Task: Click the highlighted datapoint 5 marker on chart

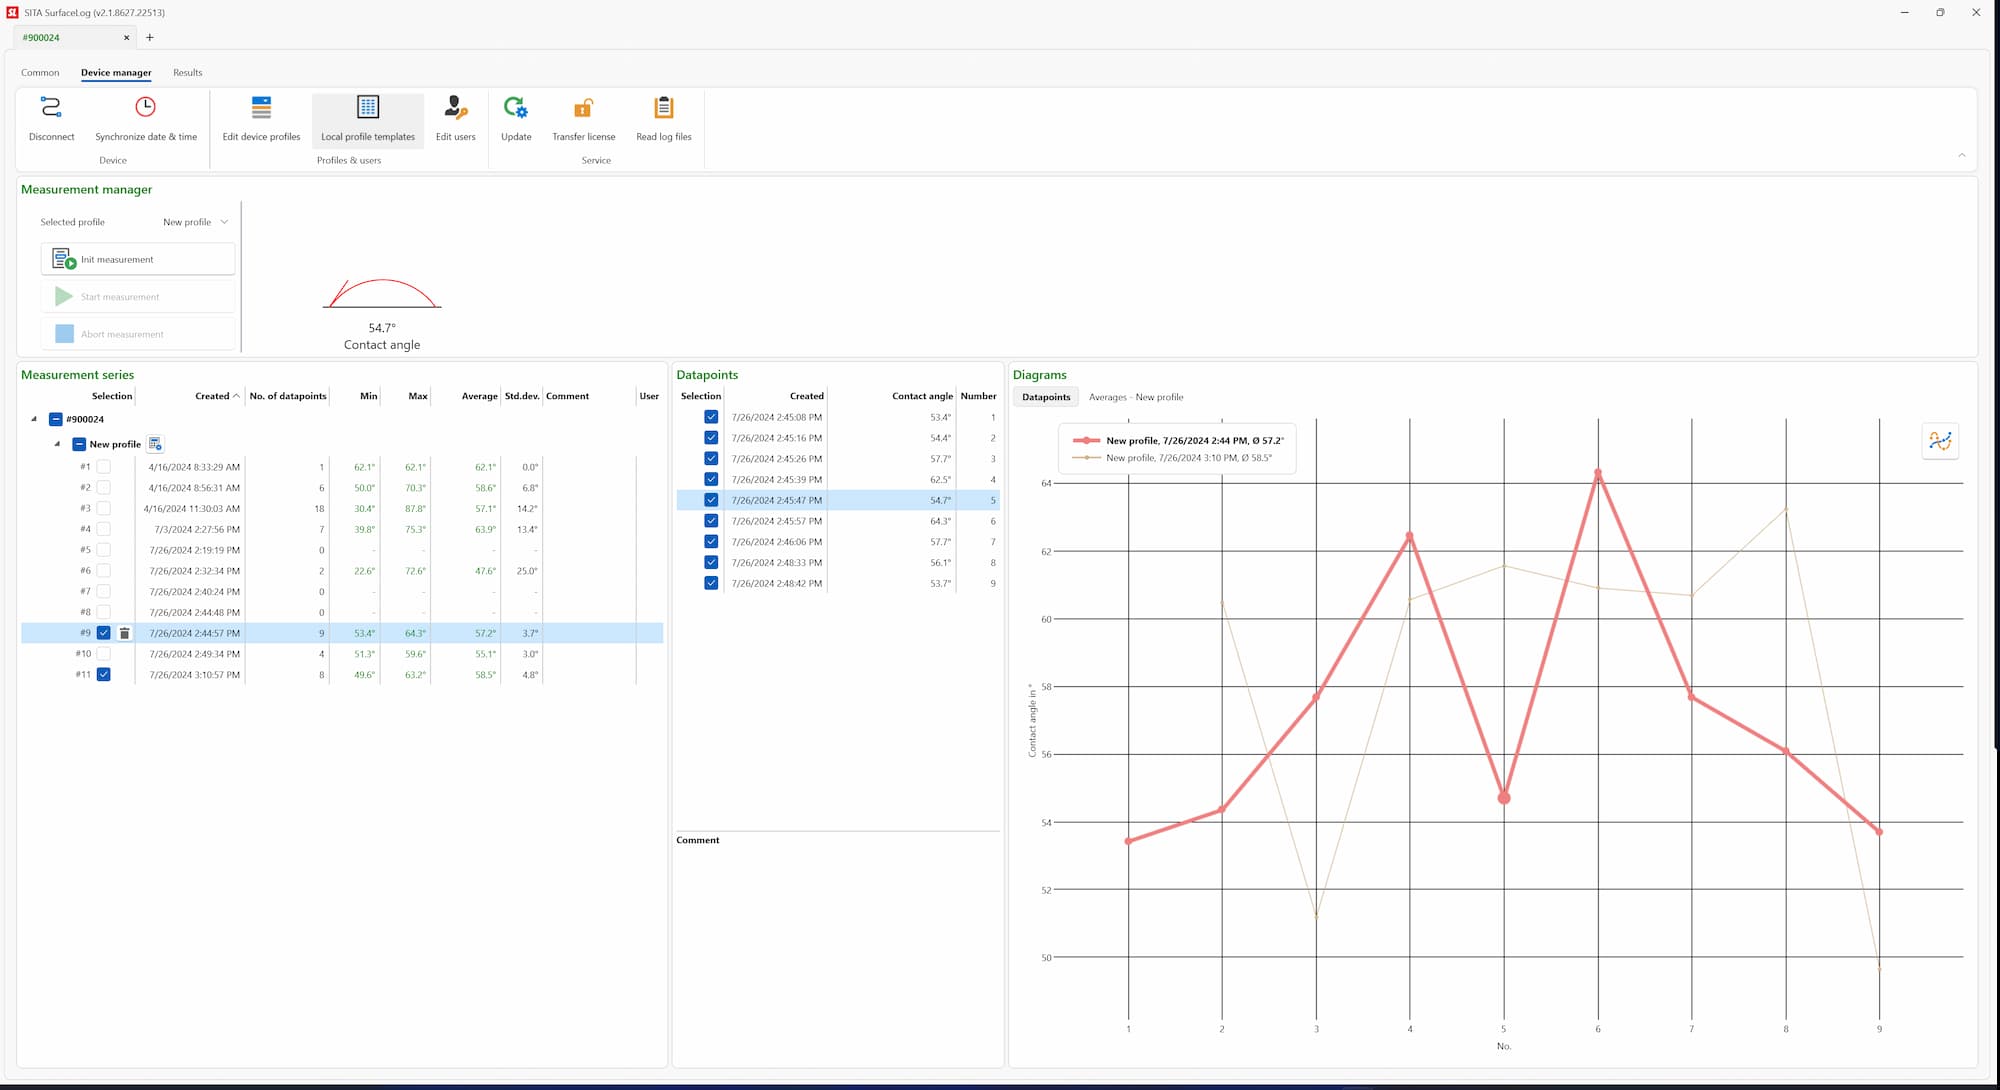Action: tap(1504, 798)
